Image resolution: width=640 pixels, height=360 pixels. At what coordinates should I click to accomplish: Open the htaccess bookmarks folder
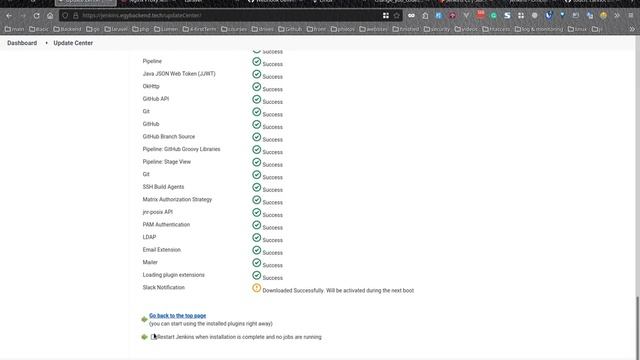click(496, 29)
